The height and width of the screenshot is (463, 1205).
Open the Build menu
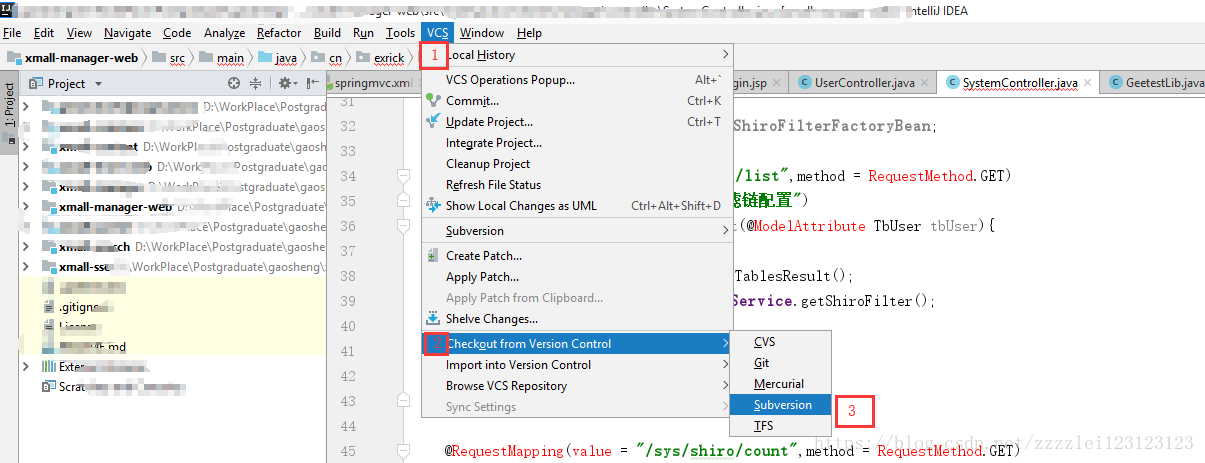[327, 33]
